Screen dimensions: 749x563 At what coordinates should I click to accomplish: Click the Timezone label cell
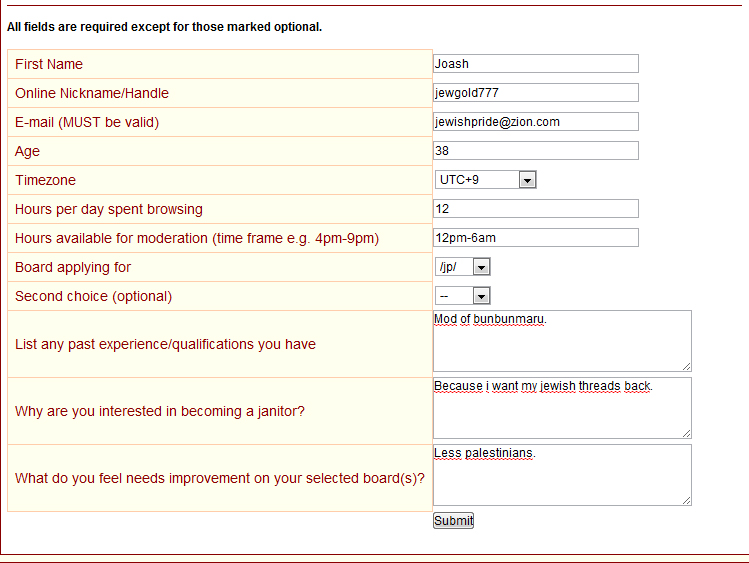(x=220, y=180)
